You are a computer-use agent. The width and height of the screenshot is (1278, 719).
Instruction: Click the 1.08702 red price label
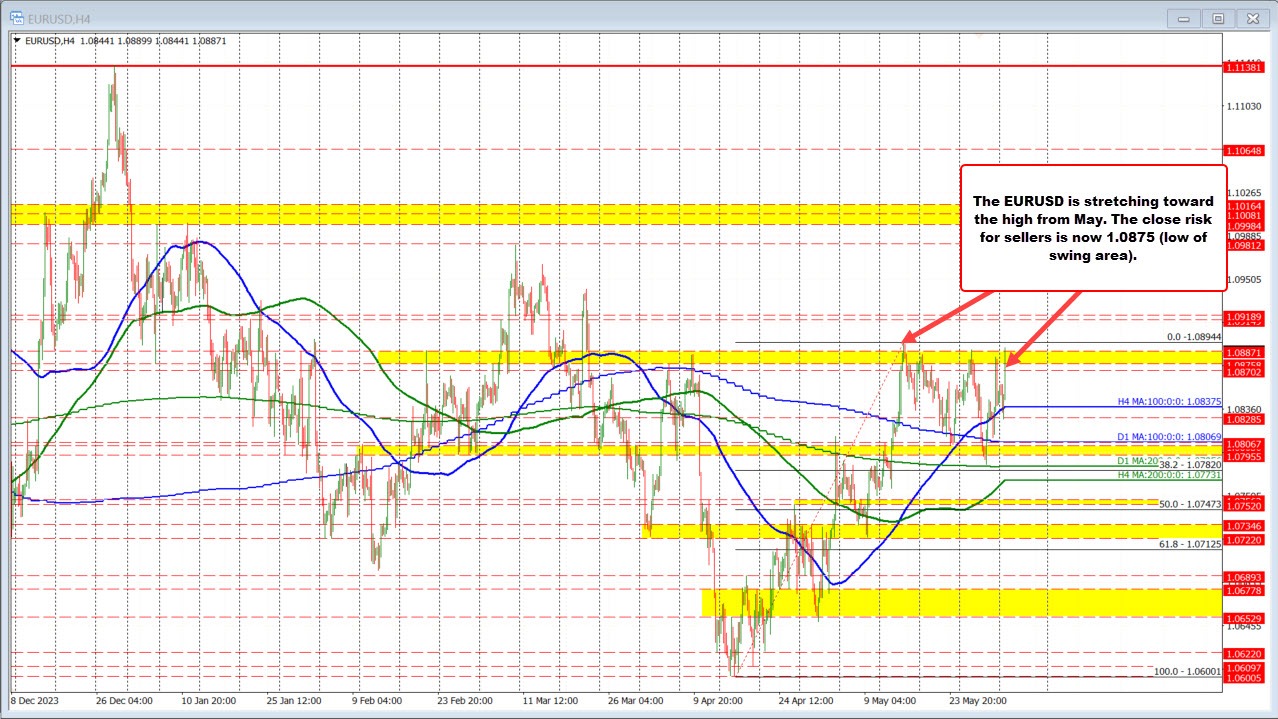tap(1244, 371)
